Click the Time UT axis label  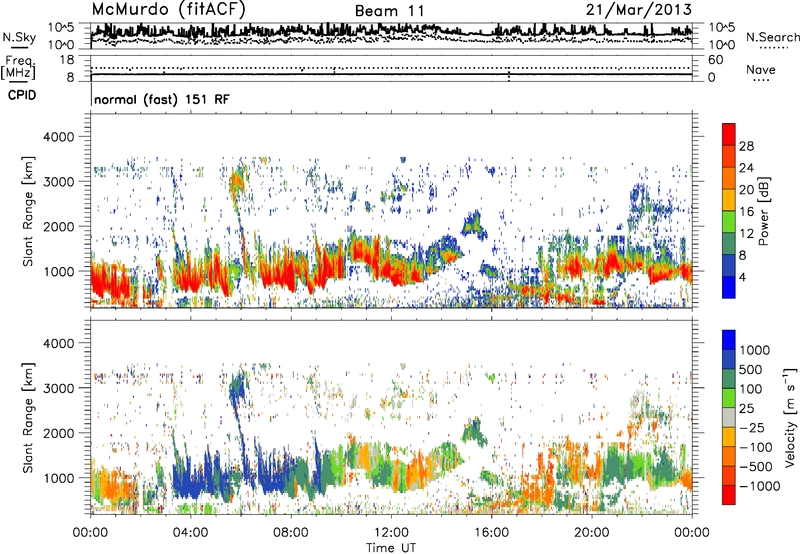[x=391, y=547]
